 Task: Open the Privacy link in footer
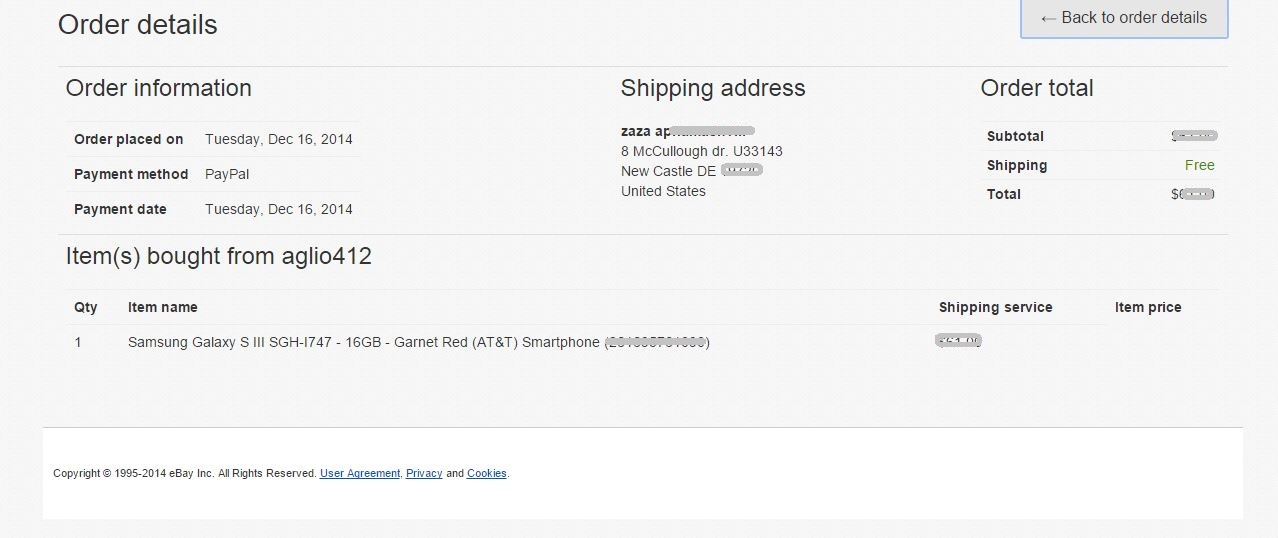click(x=424, y=473)
